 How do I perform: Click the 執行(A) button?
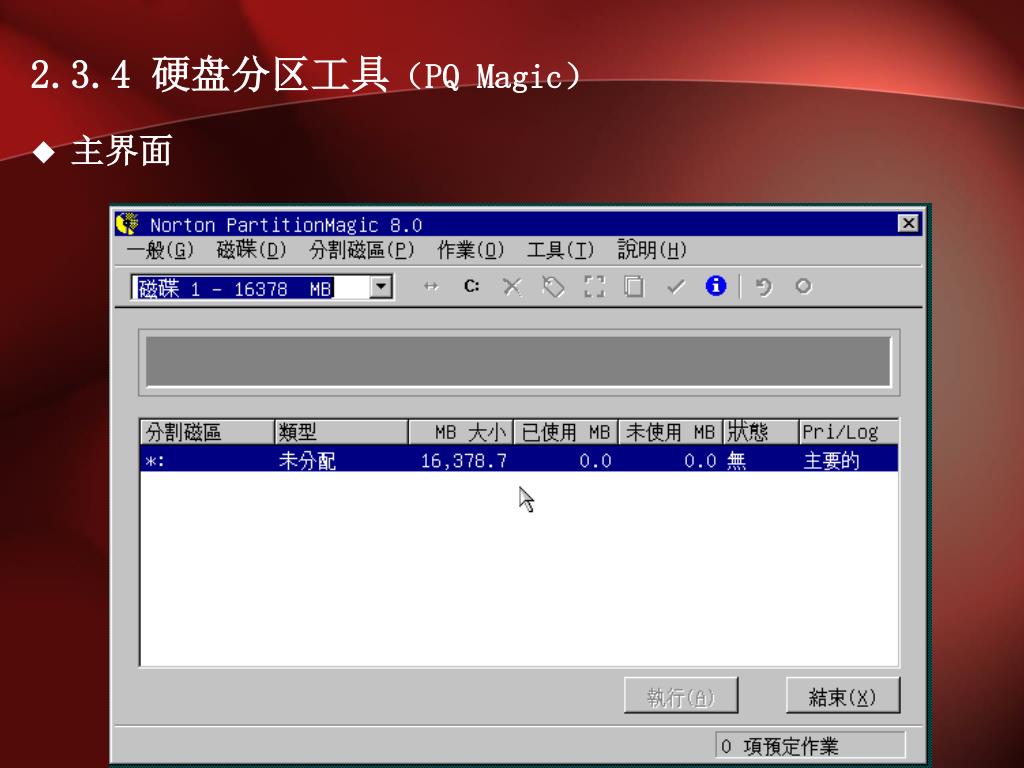coord(681,696)
